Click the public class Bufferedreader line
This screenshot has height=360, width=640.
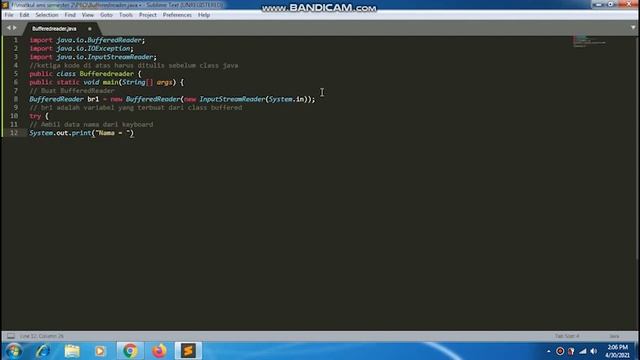85,74
